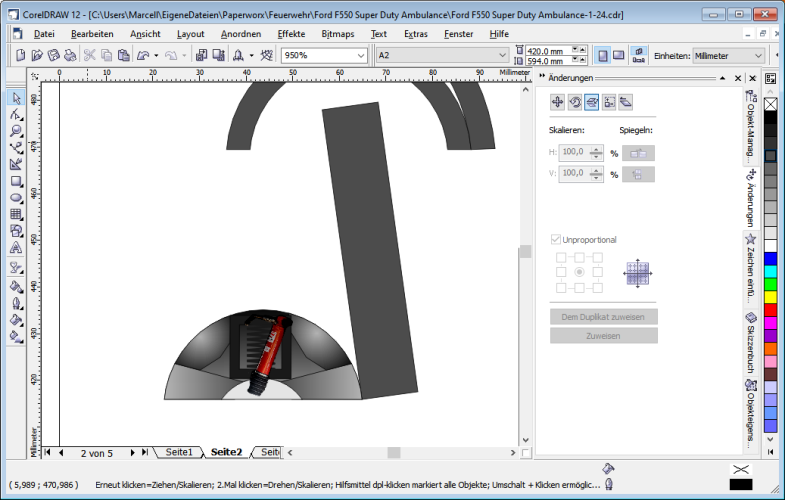This screenshot has height=500, width=785.
Task: Switch to Skew transform mode
Action: pos(626,102)
